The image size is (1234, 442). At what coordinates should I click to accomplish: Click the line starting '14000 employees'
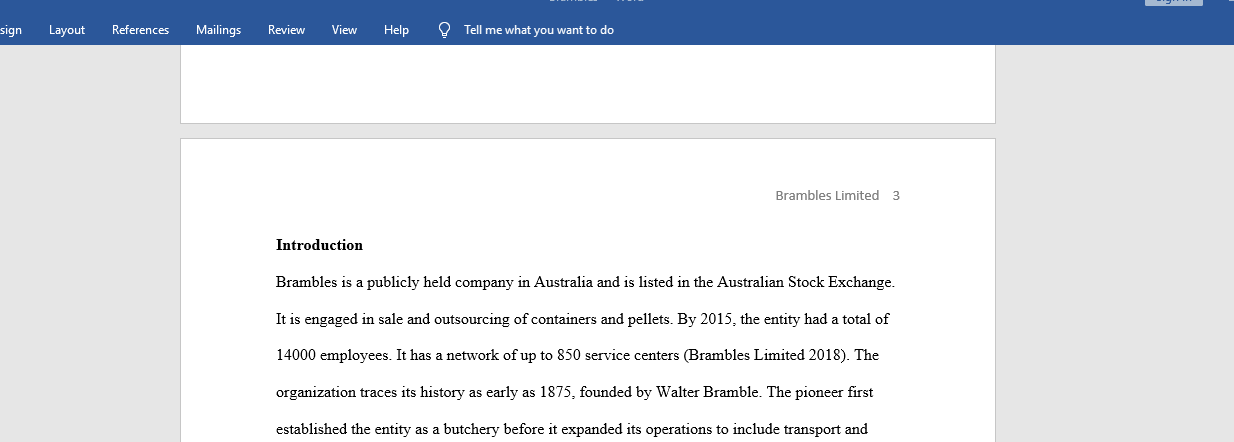pyautogui.click(x=577, y=355)
